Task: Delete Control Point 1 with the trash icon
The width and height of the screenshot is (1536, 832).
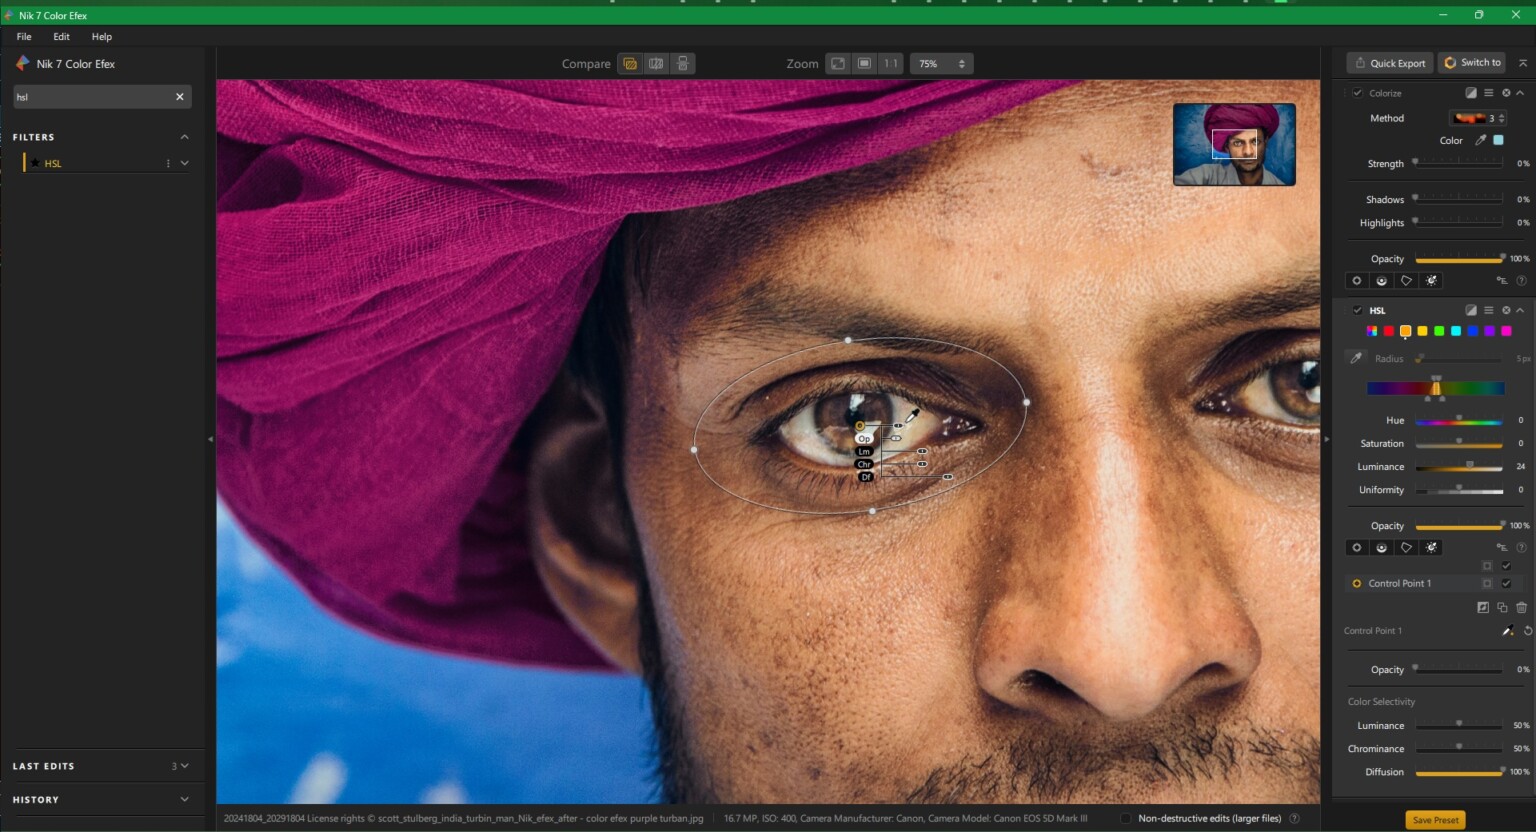Action: click(1521, 607)
